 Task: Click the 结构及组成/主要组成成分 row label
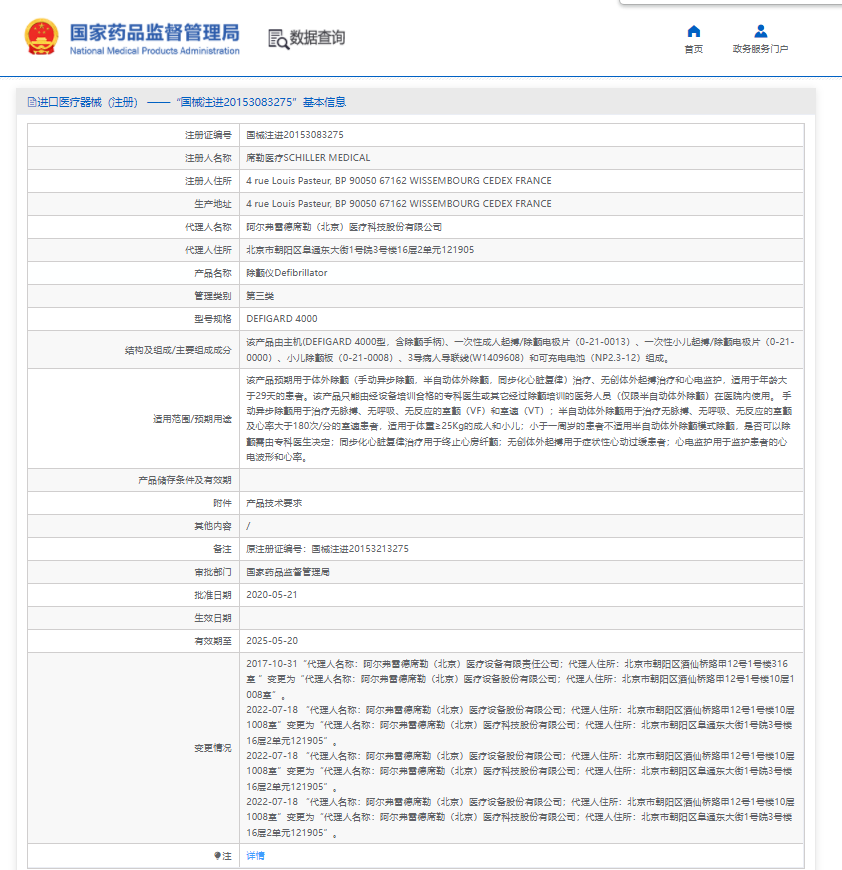pos(178,350)
